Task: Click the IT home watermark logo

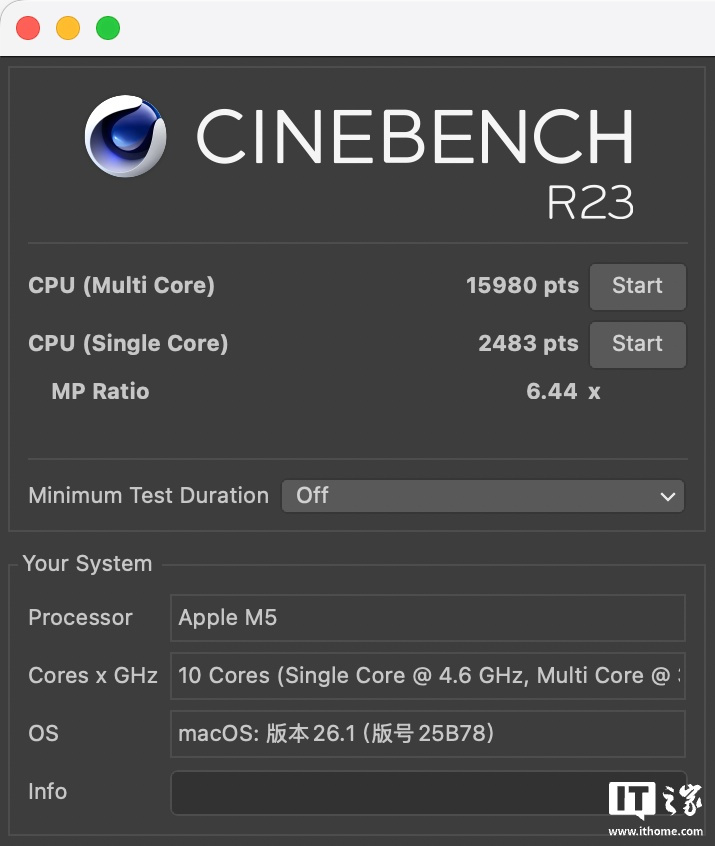Action: coord(654,806)
